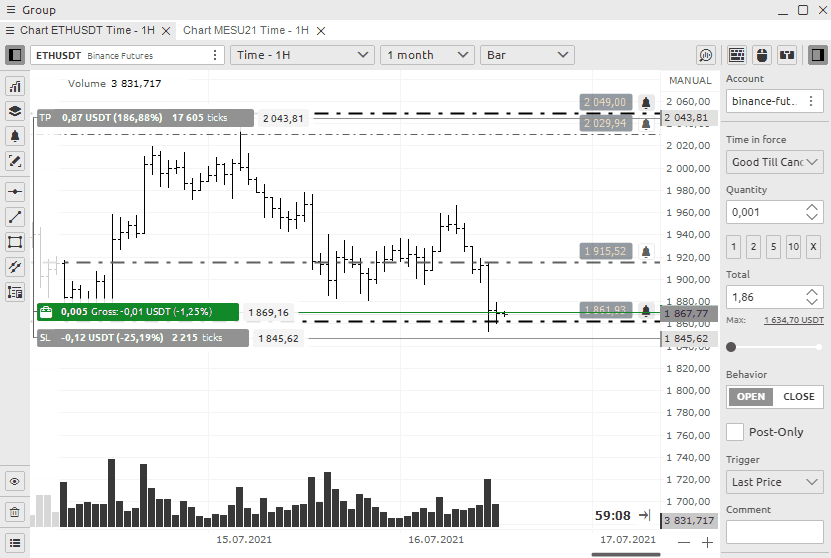
Task: Click the trash icon to delete drawings
Action: pos(15,512)
